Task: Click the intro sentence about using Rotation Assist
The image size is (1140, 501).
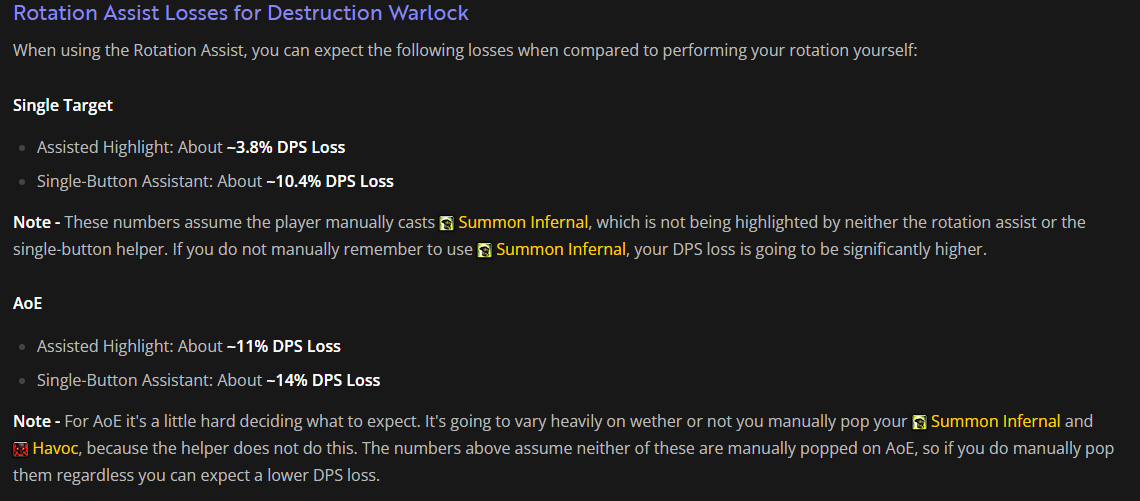Action: point(465,49)
